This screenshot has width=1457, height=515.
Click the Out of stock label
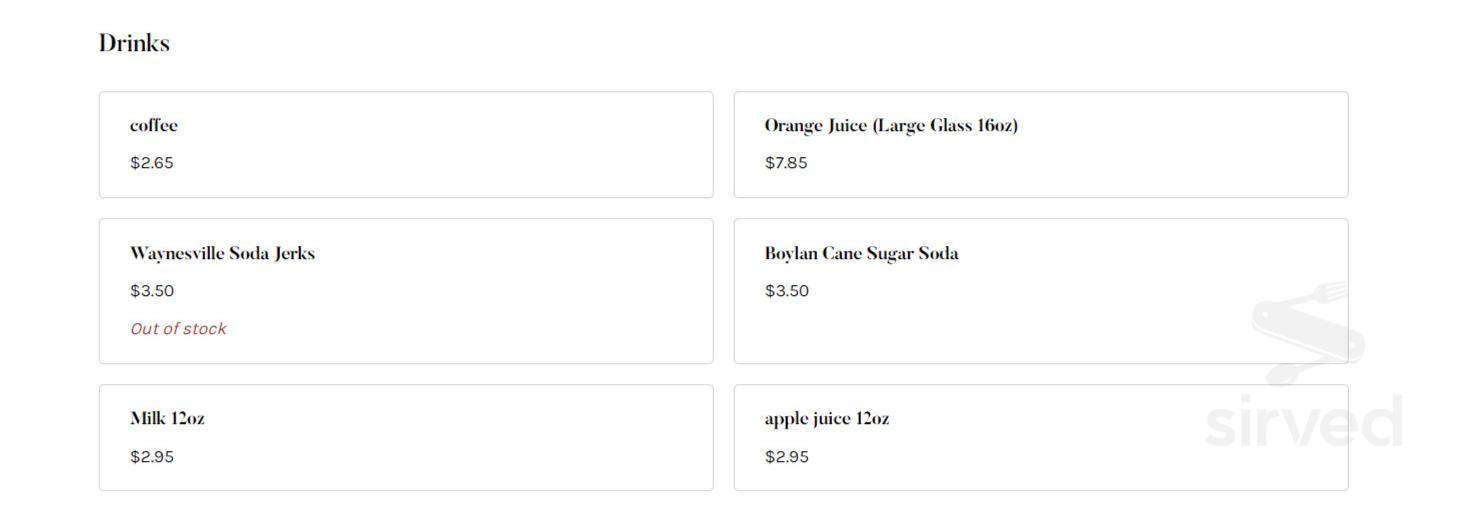(178, 329)
